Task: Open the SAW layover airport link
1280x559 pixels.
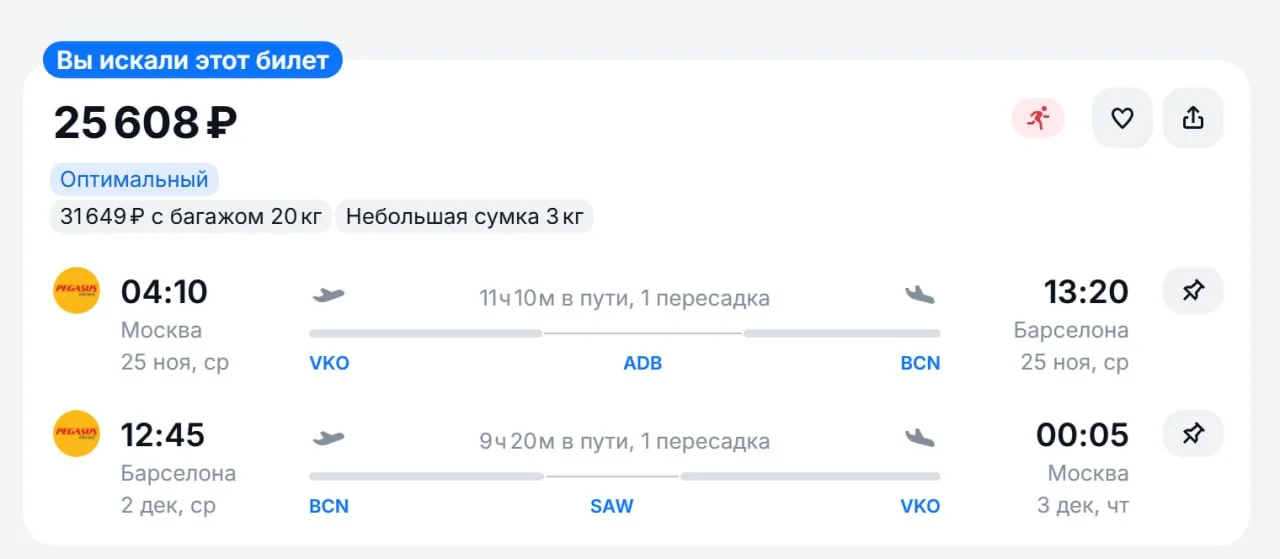Action: pyautogui.click(x=612, y=506)
